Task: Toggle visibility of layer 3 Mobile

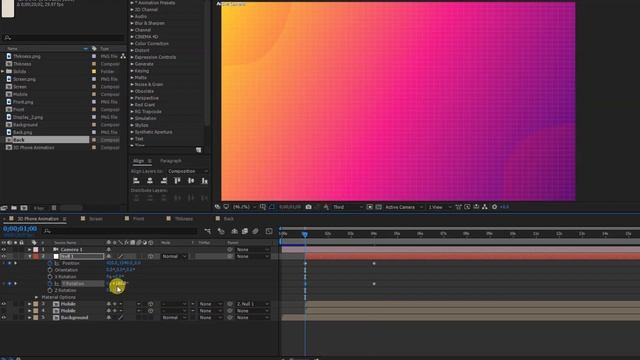Action: [4, 304]
